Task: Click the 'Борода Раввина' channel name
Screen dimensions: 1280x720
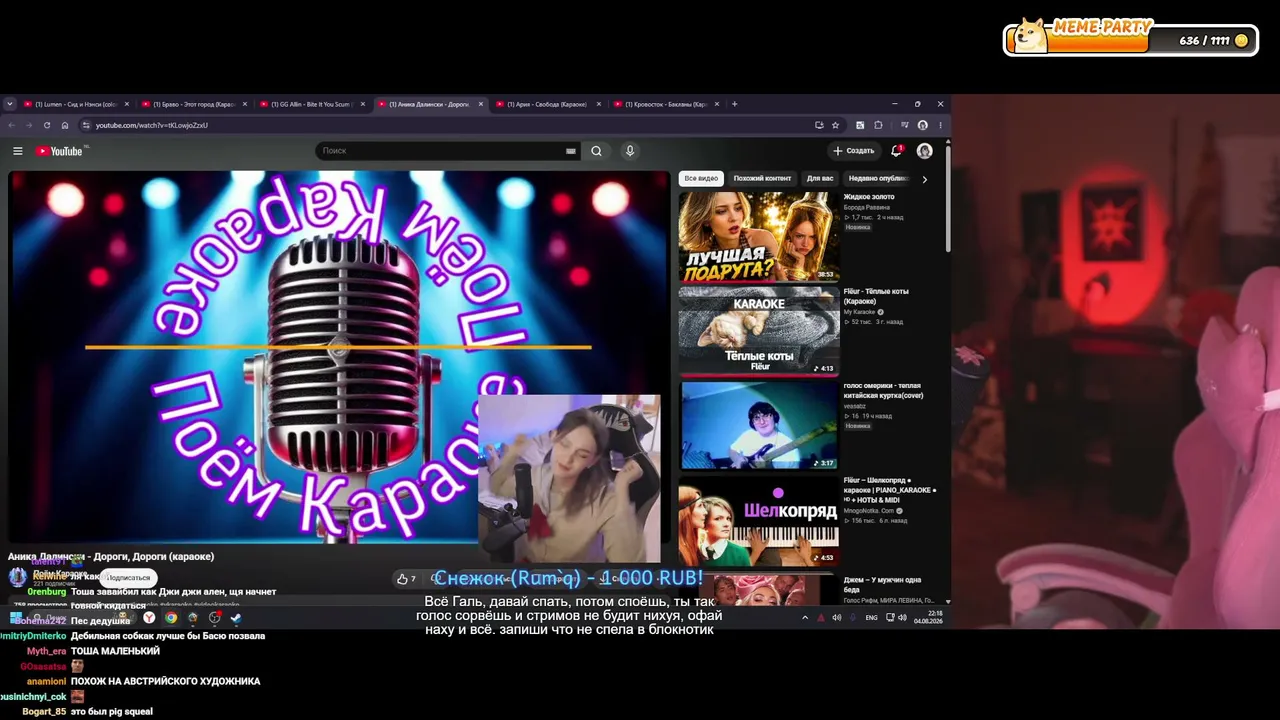Action: [x=866, y=207]
